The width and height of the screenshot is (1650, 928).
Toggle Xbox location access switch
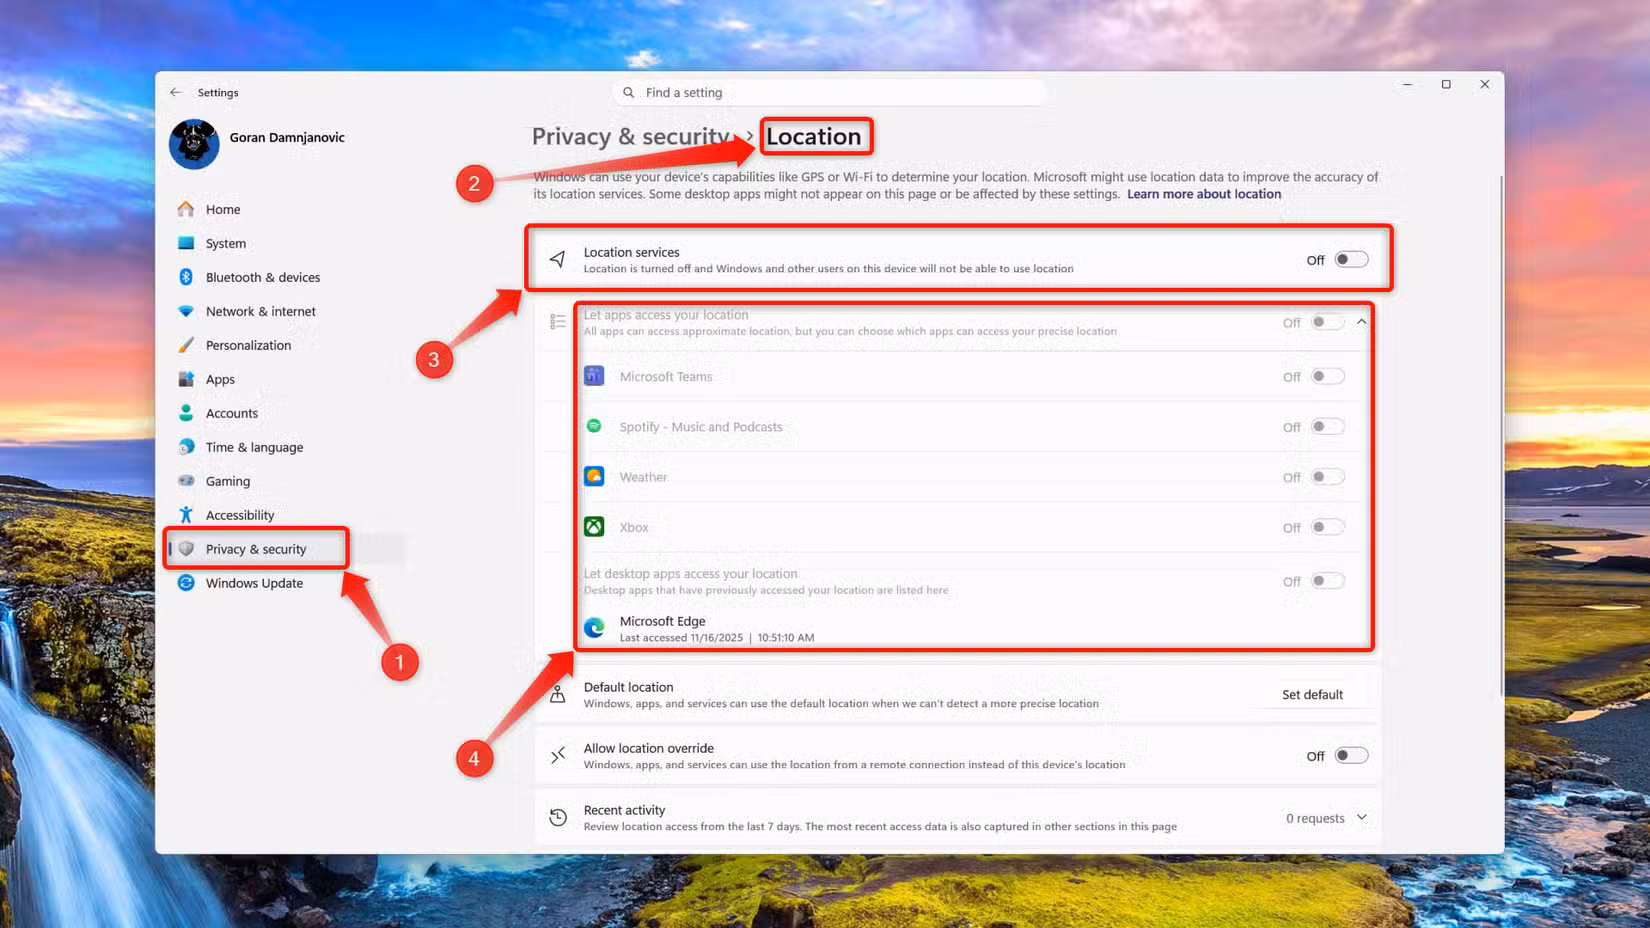click(x=1328, y=527)
